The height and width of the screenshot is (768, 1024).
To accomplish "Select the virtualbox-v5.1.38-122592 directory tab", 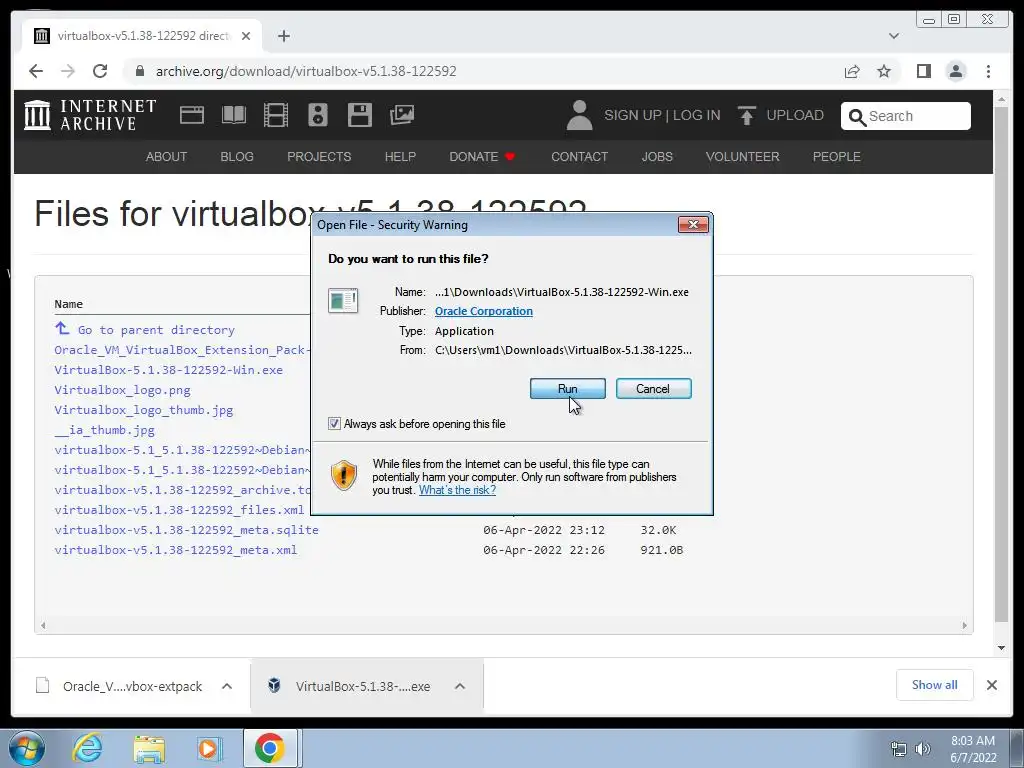I will tap(142, 36).
